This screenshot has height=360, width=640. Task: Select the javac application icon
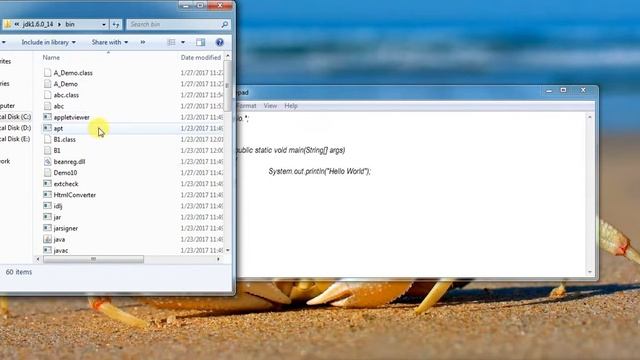point(47,250)
